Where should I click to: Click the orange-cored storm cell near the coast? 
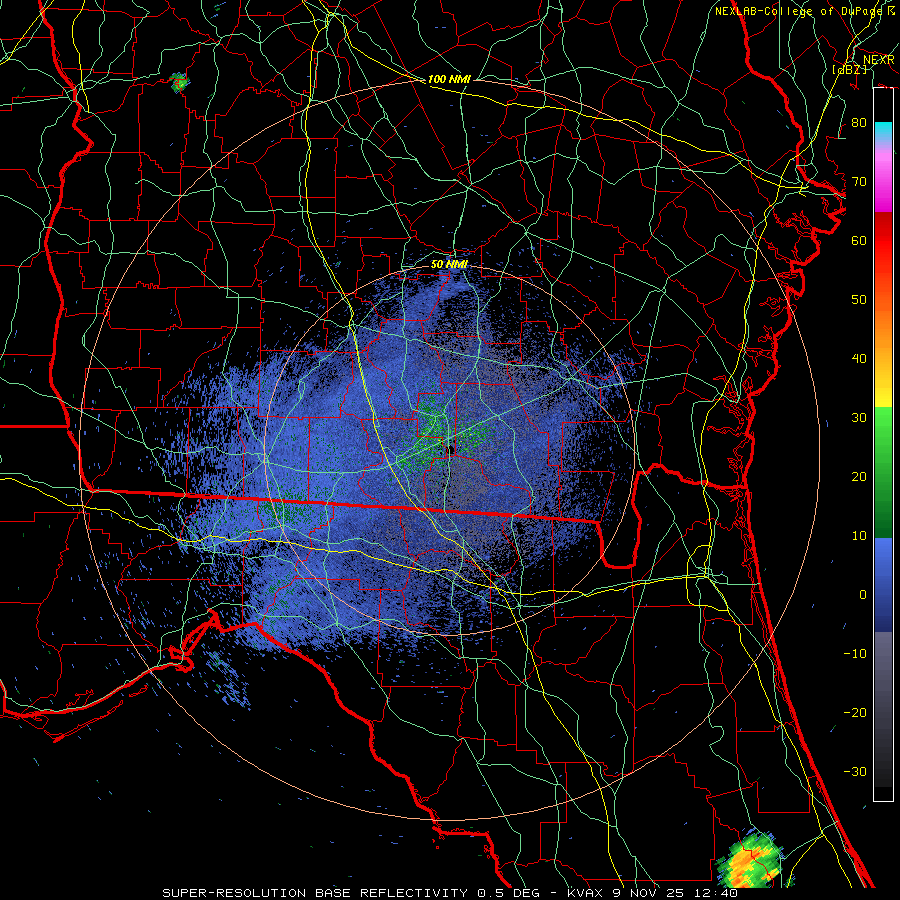click(750, 859)
